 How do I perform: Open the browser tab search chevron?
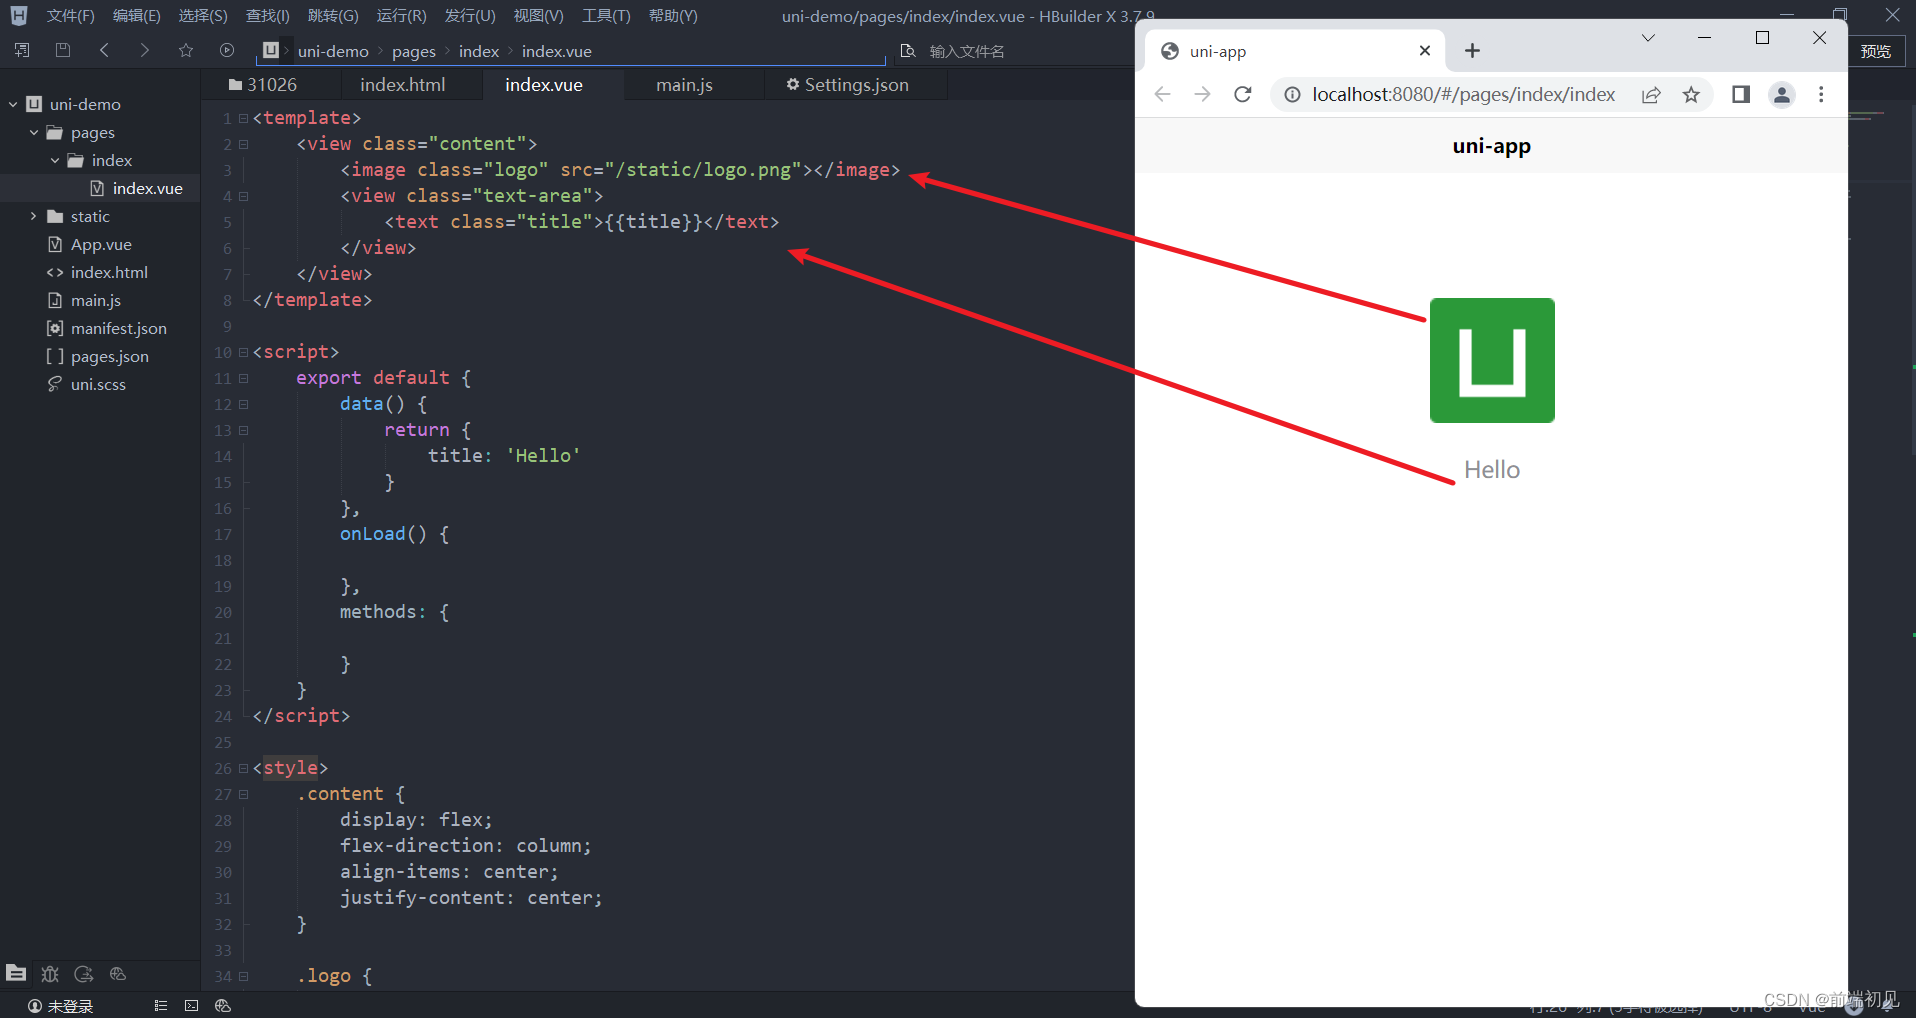tap(1648, 38)
